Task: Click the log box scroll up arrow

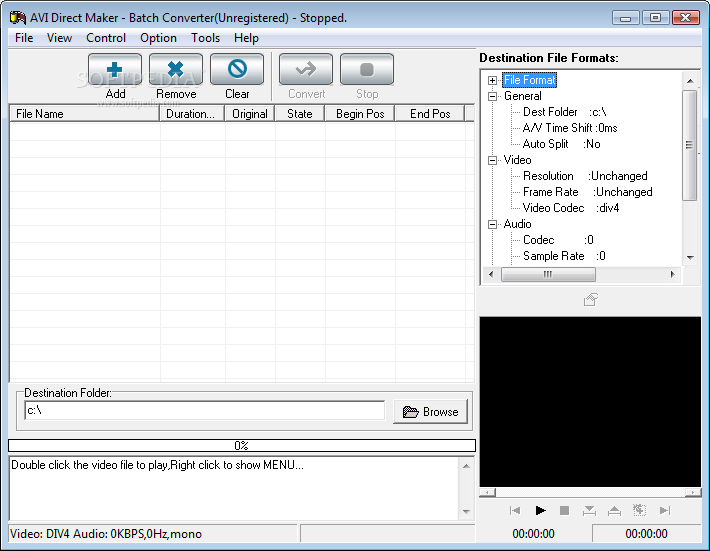Action: point(466,466)
